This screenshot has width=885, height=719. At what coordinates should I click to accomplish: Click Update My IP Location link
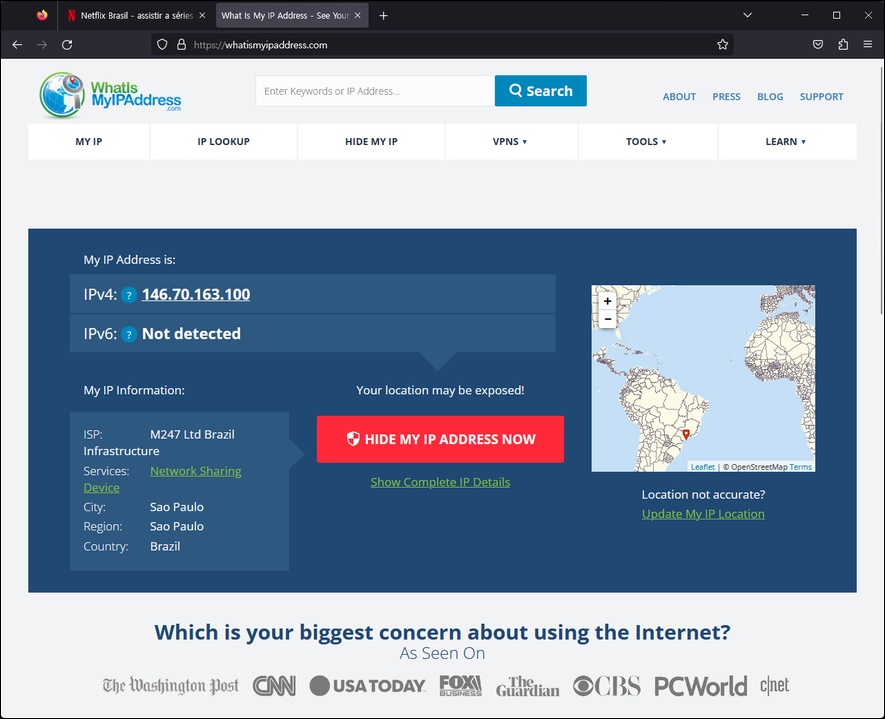tap(703, 514)
